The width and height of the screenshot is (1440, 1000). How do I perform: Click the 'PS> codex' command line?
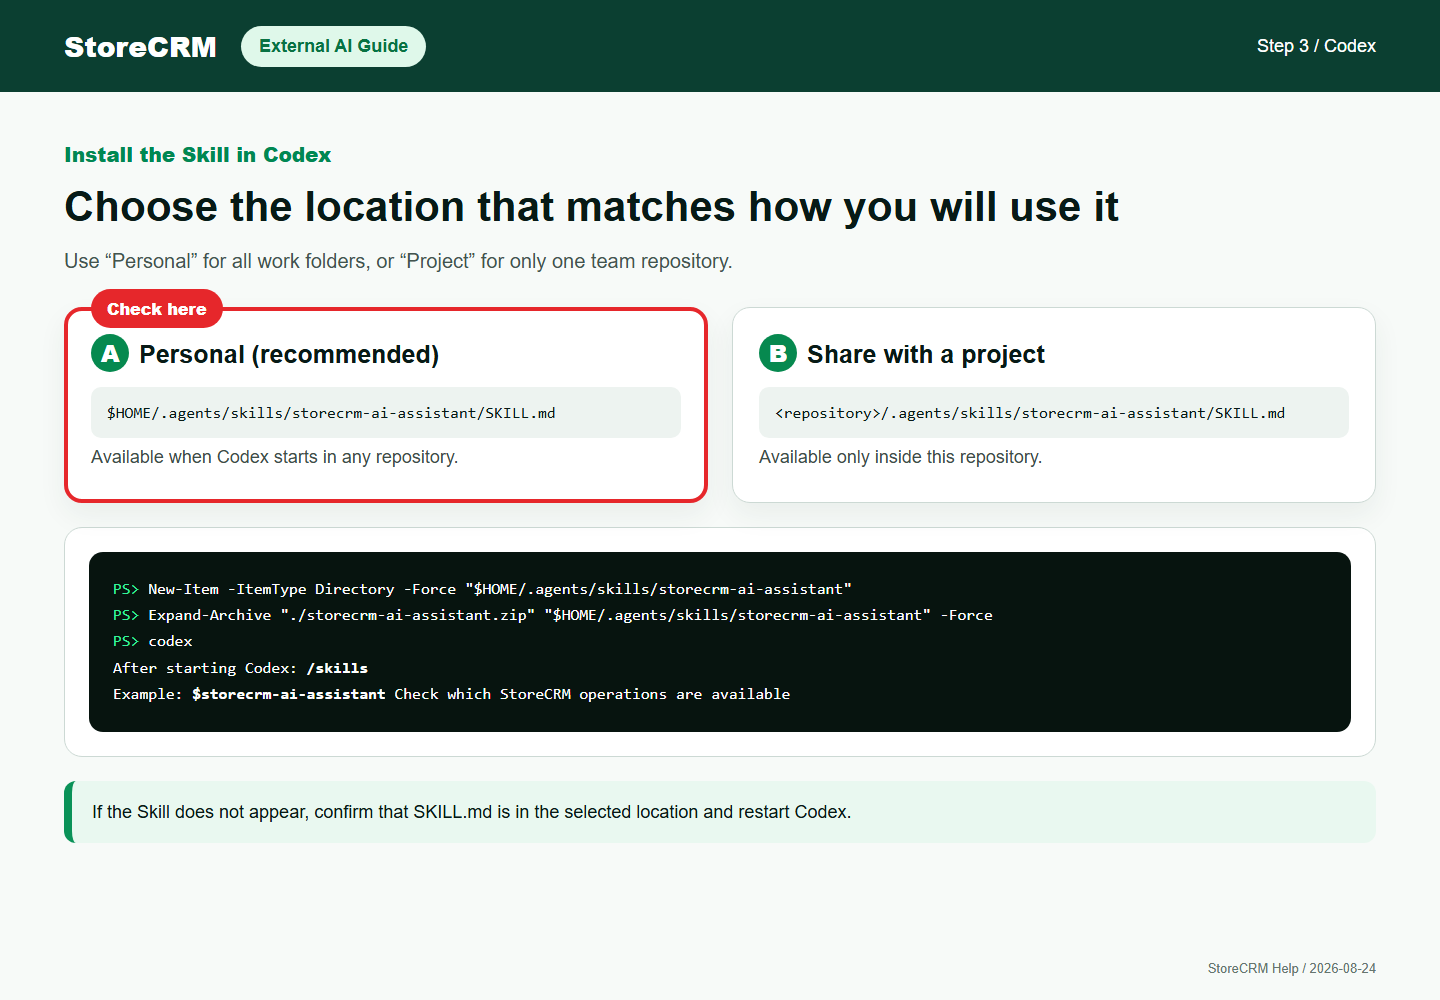153,641
